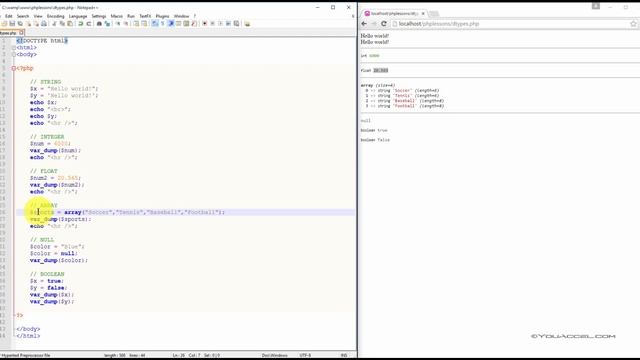Click the Stop Recording macro icon
This screenshot has height=360, width=640.
213,24
